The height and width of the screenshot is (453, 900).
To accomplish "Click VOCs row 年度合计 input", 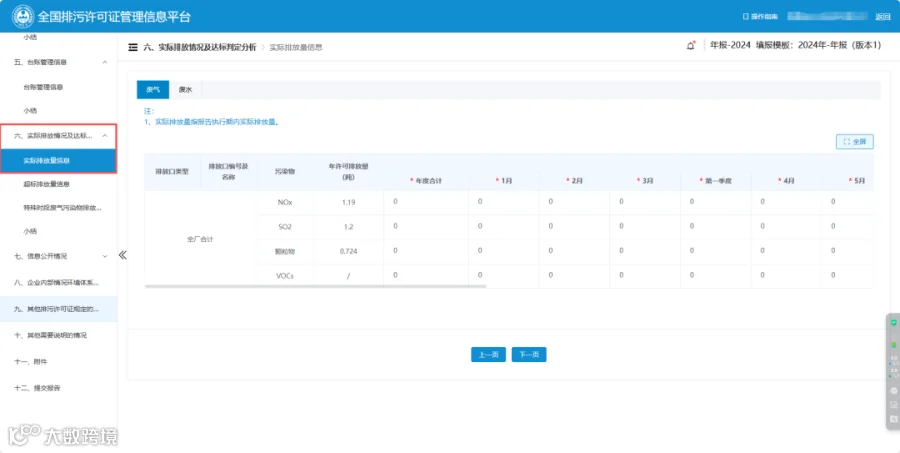I will (x=426, y=276).
